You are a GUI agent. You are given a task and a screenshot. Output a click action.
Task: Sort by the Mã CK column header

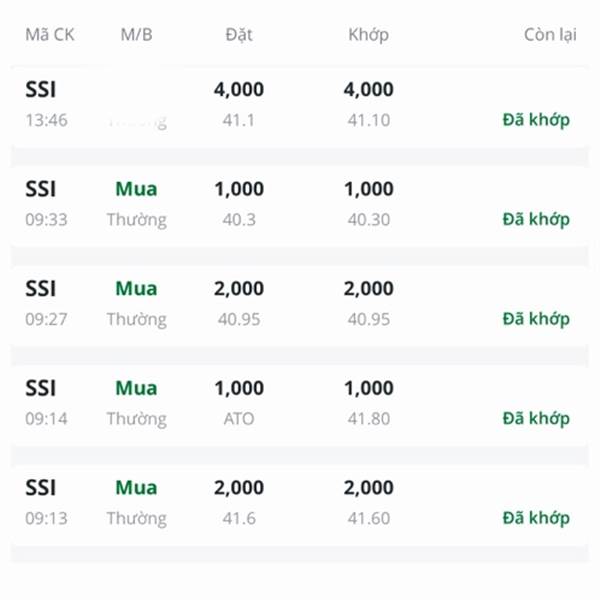(x=50, y=35)
